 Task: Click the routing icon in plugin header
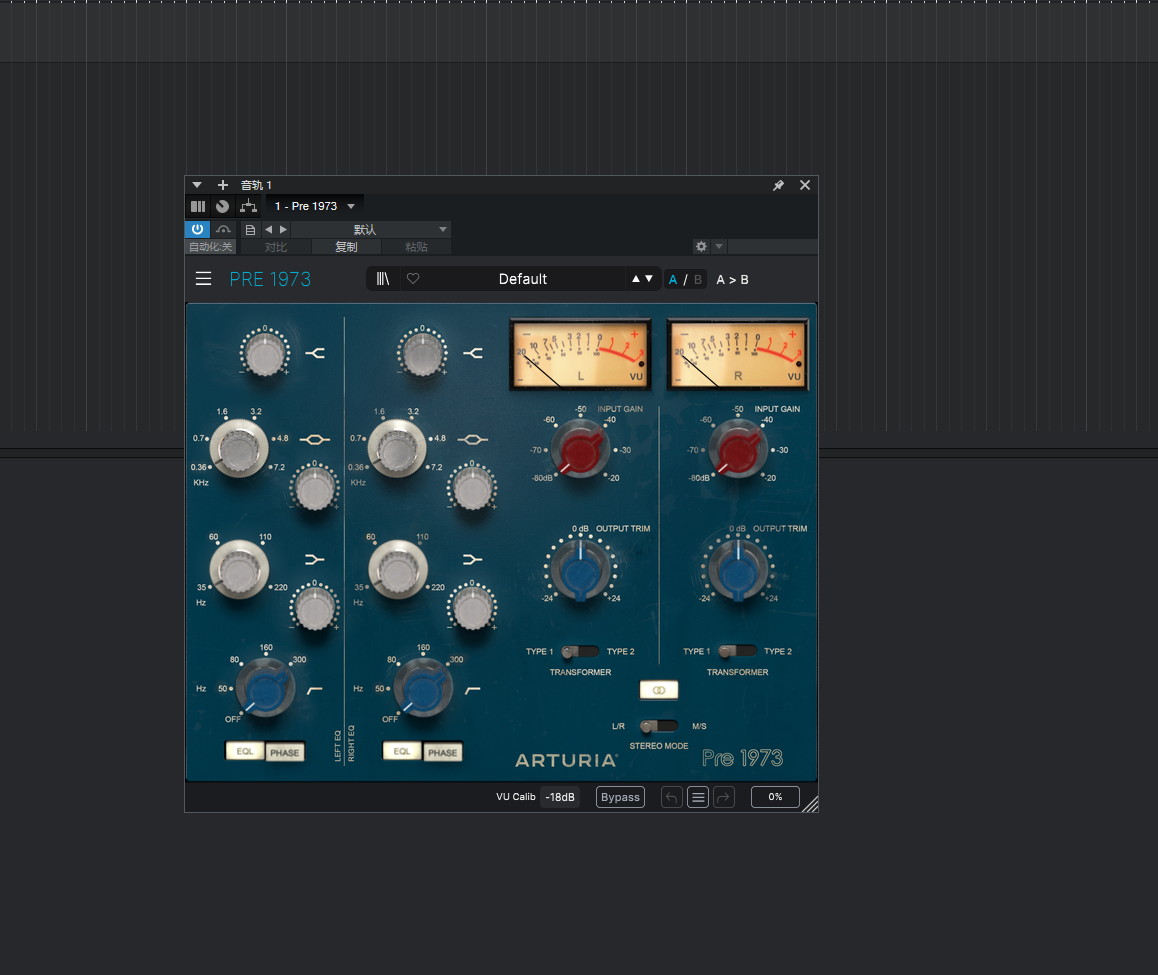(x=248, y=206)
